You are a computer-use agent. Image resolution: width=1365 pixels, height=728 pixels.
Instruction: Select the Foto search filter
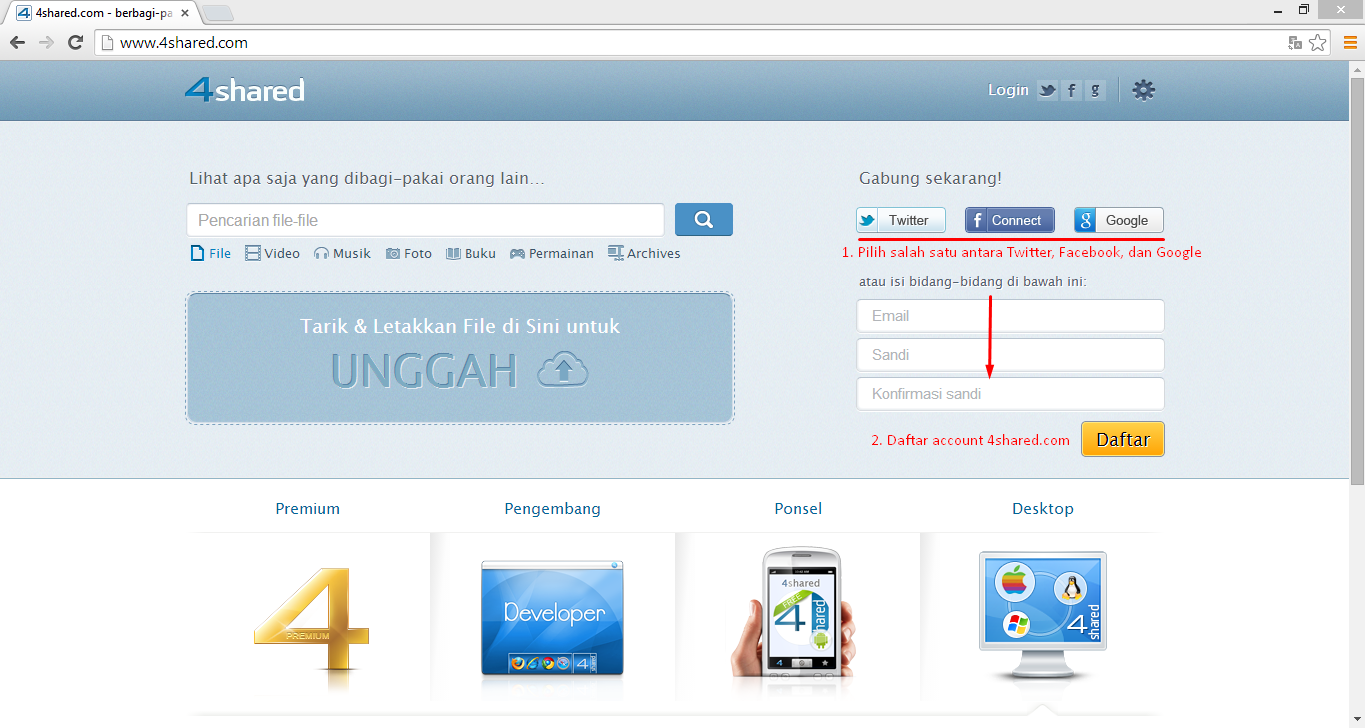pos(409,254)
